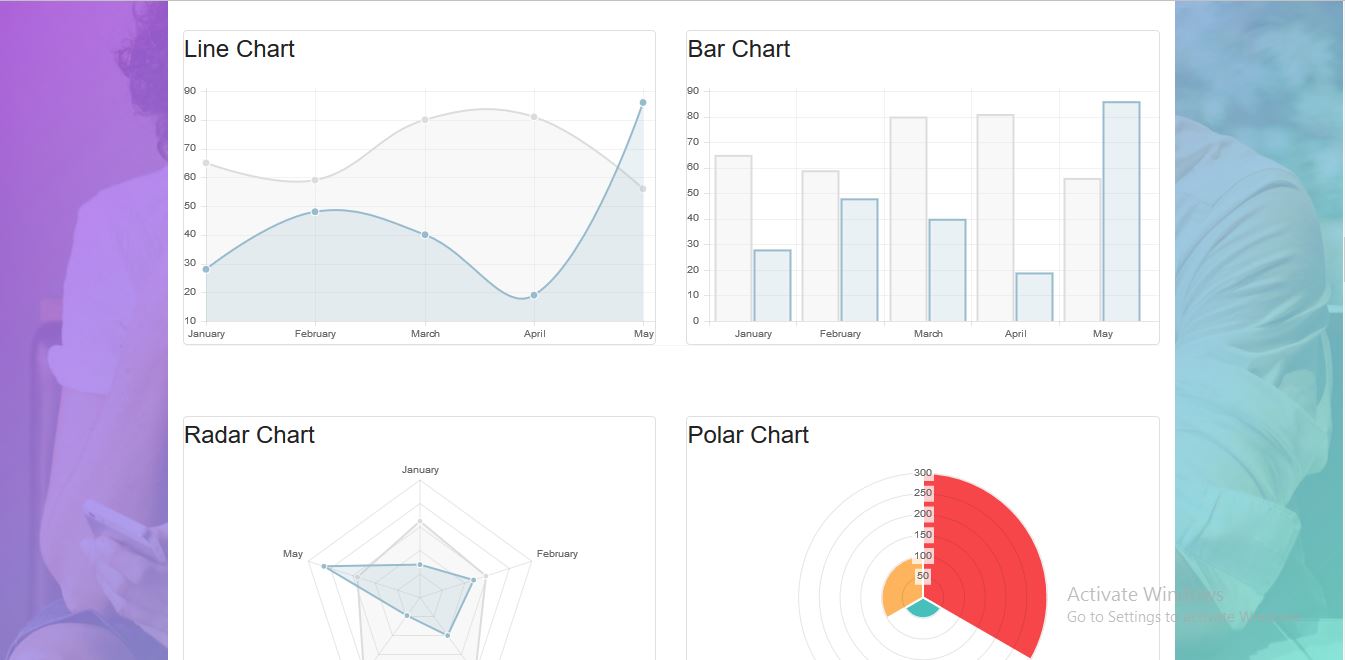Click the Polar Chart heading
1345x660 pixels.
(748, 435)
